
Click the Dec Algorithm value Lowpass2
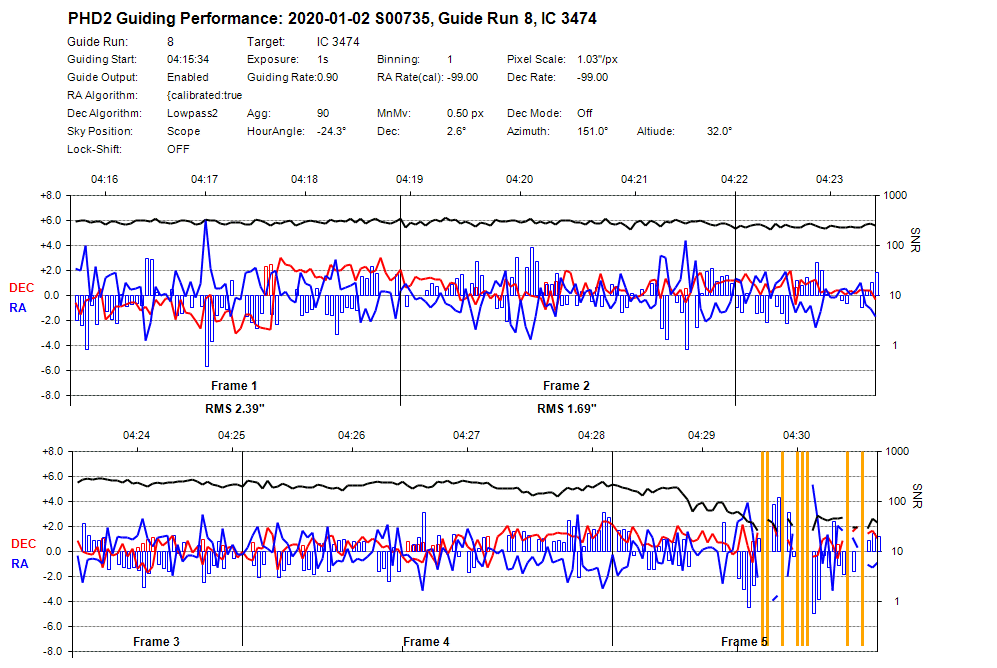point(192,113)
